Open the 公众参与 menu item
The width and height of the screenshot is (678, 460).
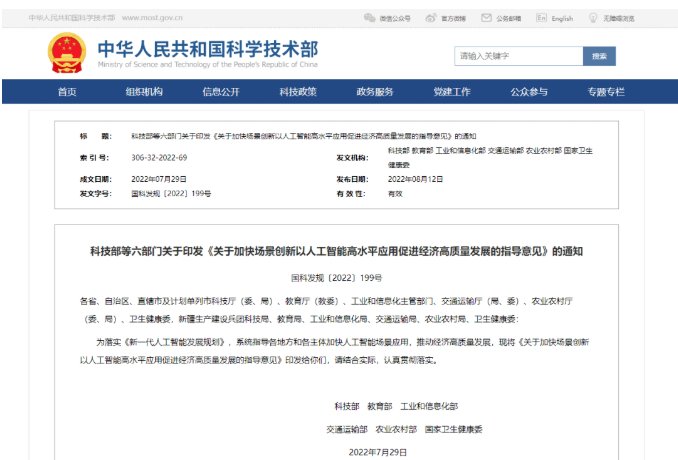coord(529,92)
